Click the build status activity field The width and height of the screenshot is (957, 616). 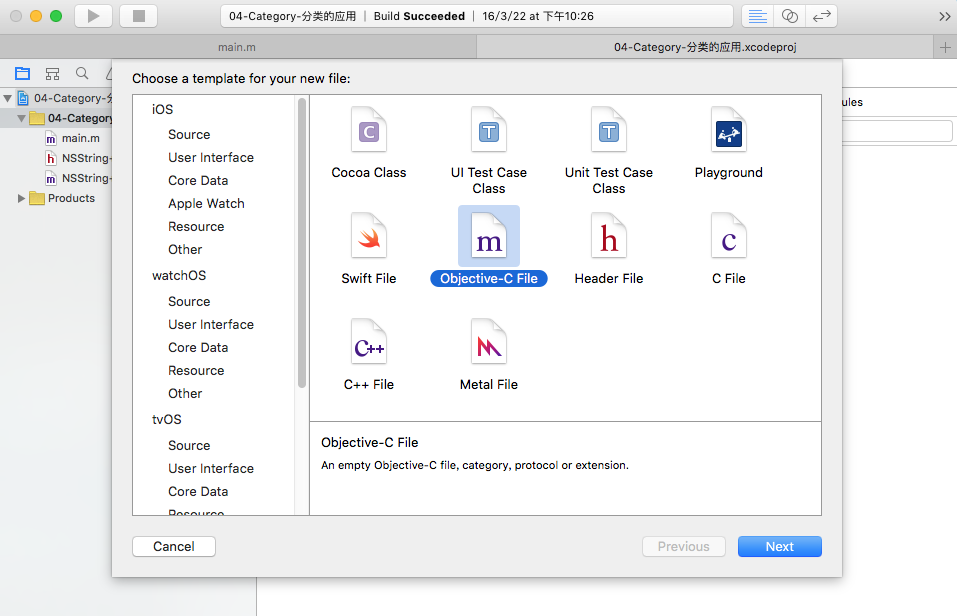coord(477,16)
